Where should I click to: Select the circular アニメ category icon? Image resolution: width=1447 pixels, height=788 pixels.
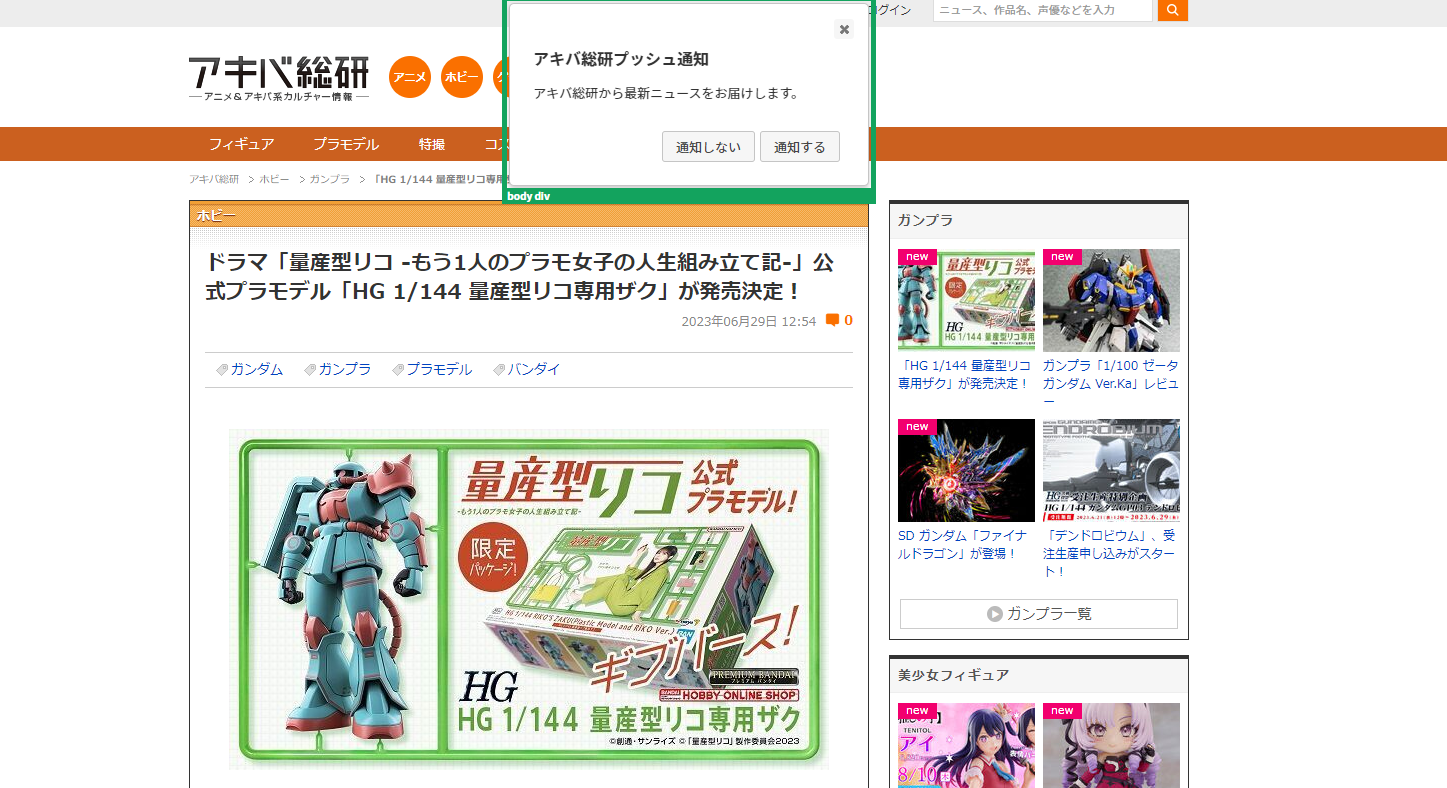409,77
